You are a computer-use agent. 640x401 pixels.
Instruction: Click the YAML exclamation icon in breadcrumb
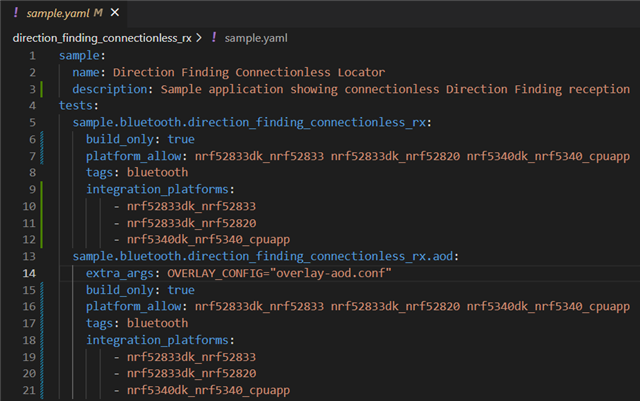[214, 38]
